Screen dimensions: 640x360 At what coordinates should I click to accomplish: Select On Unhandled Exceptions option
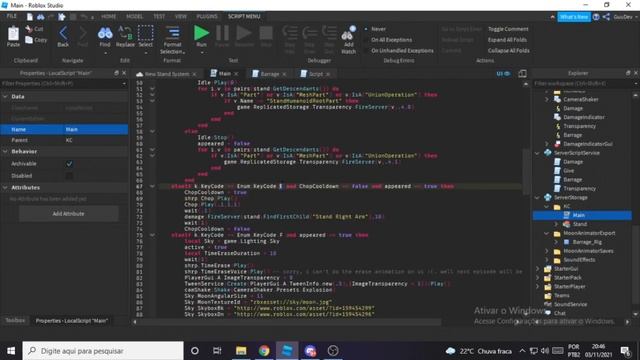pos(402,50)
